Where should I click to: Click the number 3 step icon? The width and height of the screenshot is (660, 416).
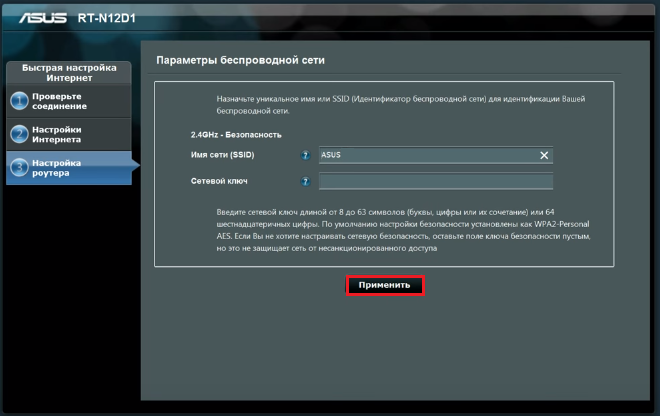tap(18, 167)
